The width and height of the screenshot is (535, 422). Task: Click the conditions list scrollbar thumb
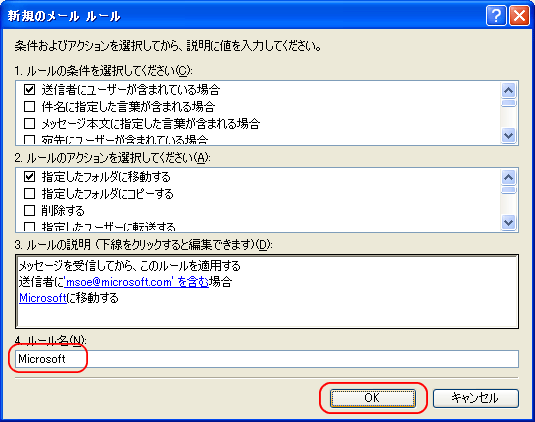508,103
